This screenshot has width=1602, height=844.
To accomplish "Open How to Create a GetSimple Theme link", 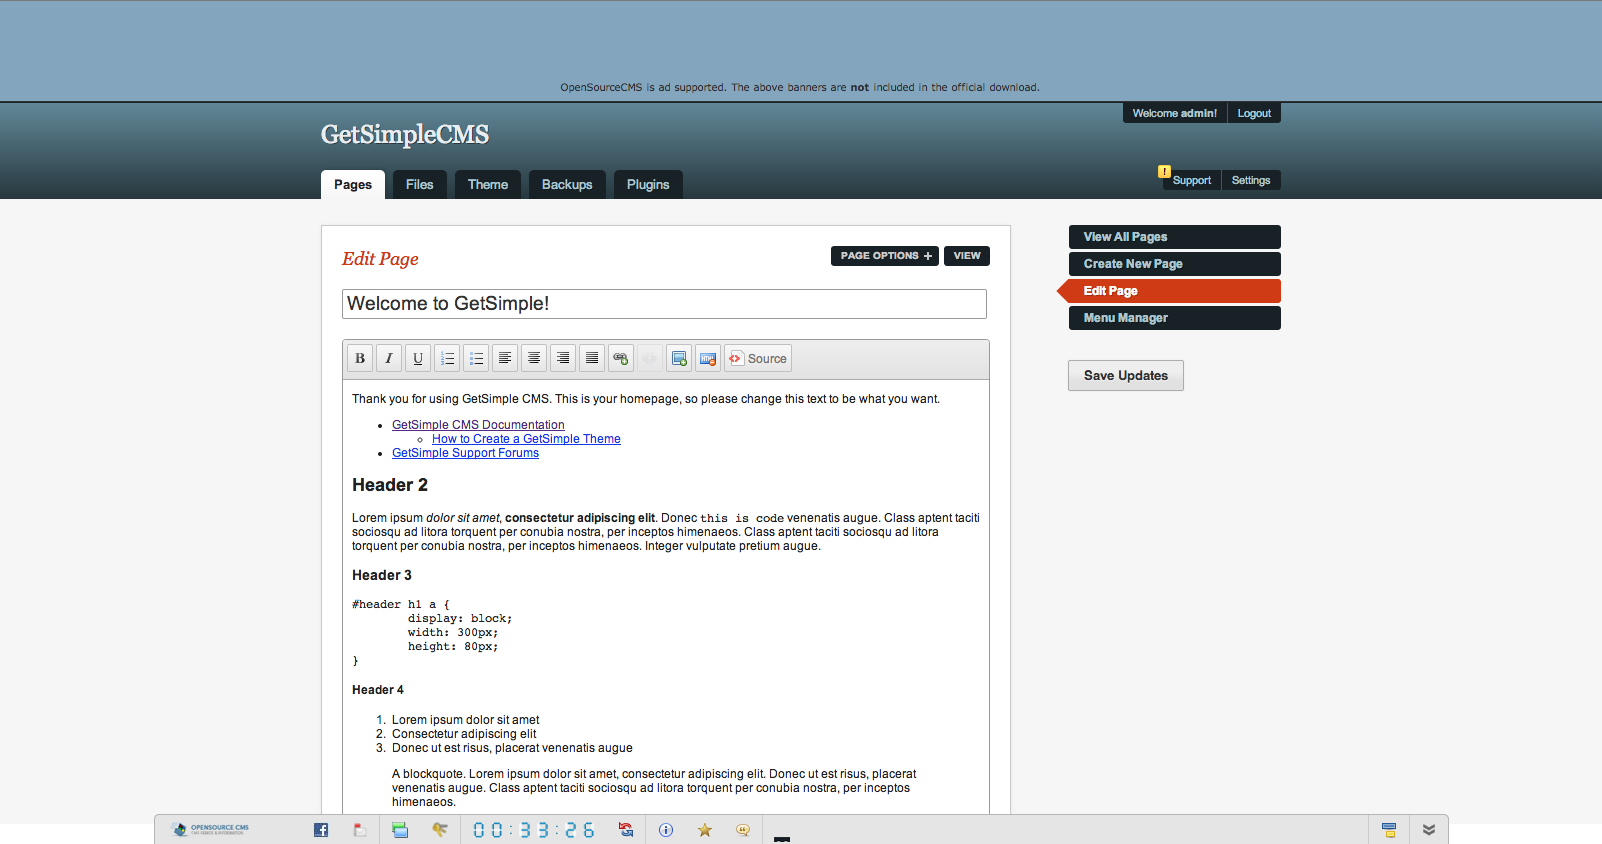I will click(526, 439).
